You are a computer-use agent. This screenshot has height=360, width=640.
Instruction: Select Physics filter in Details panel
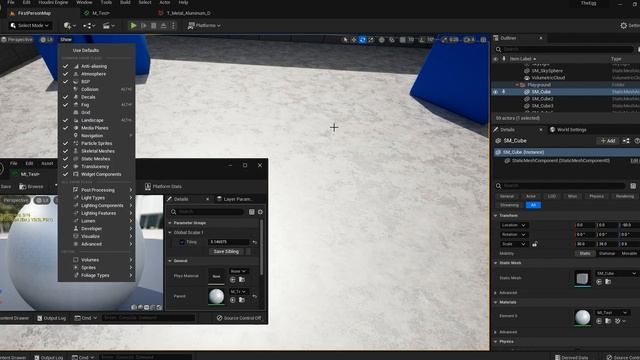coord(596,196)
